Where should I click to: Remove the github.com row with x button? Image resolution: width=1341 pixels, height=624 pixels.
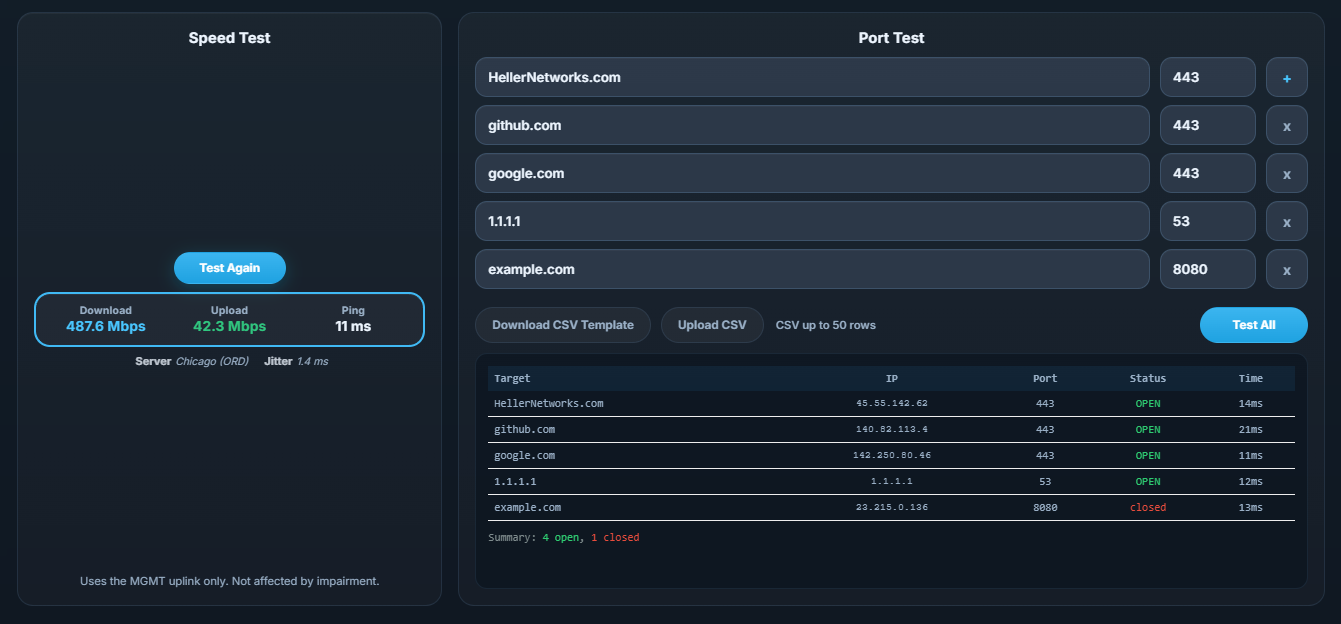pos(1287,125)
